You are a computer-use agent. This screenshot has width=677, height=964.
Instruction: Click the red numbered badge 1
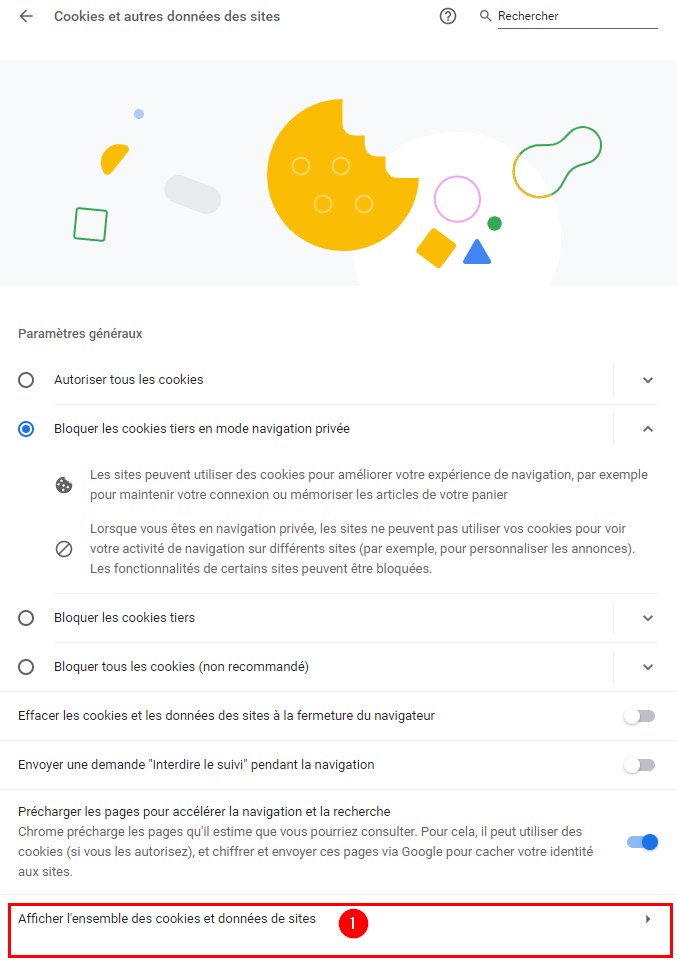click(x=353, y=923)
